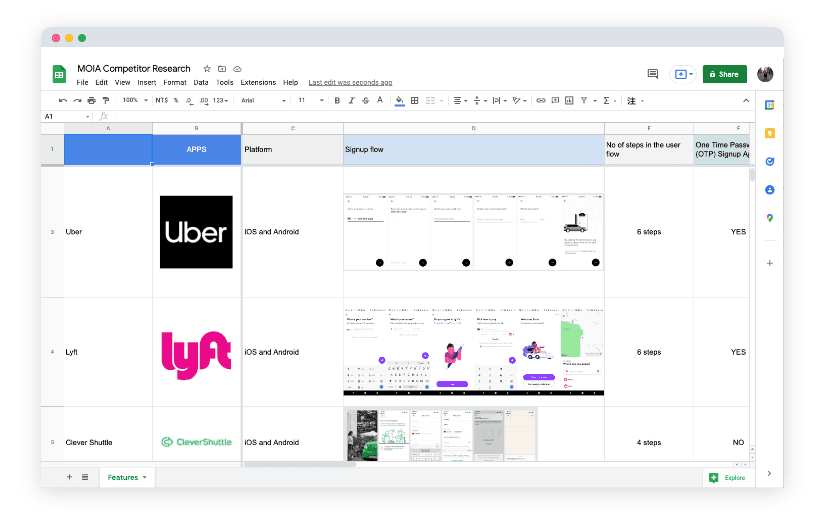This screenshot has height=514, width=824.
Task: Collapse the toolbar with the up chevron
Action: (746, 100)
